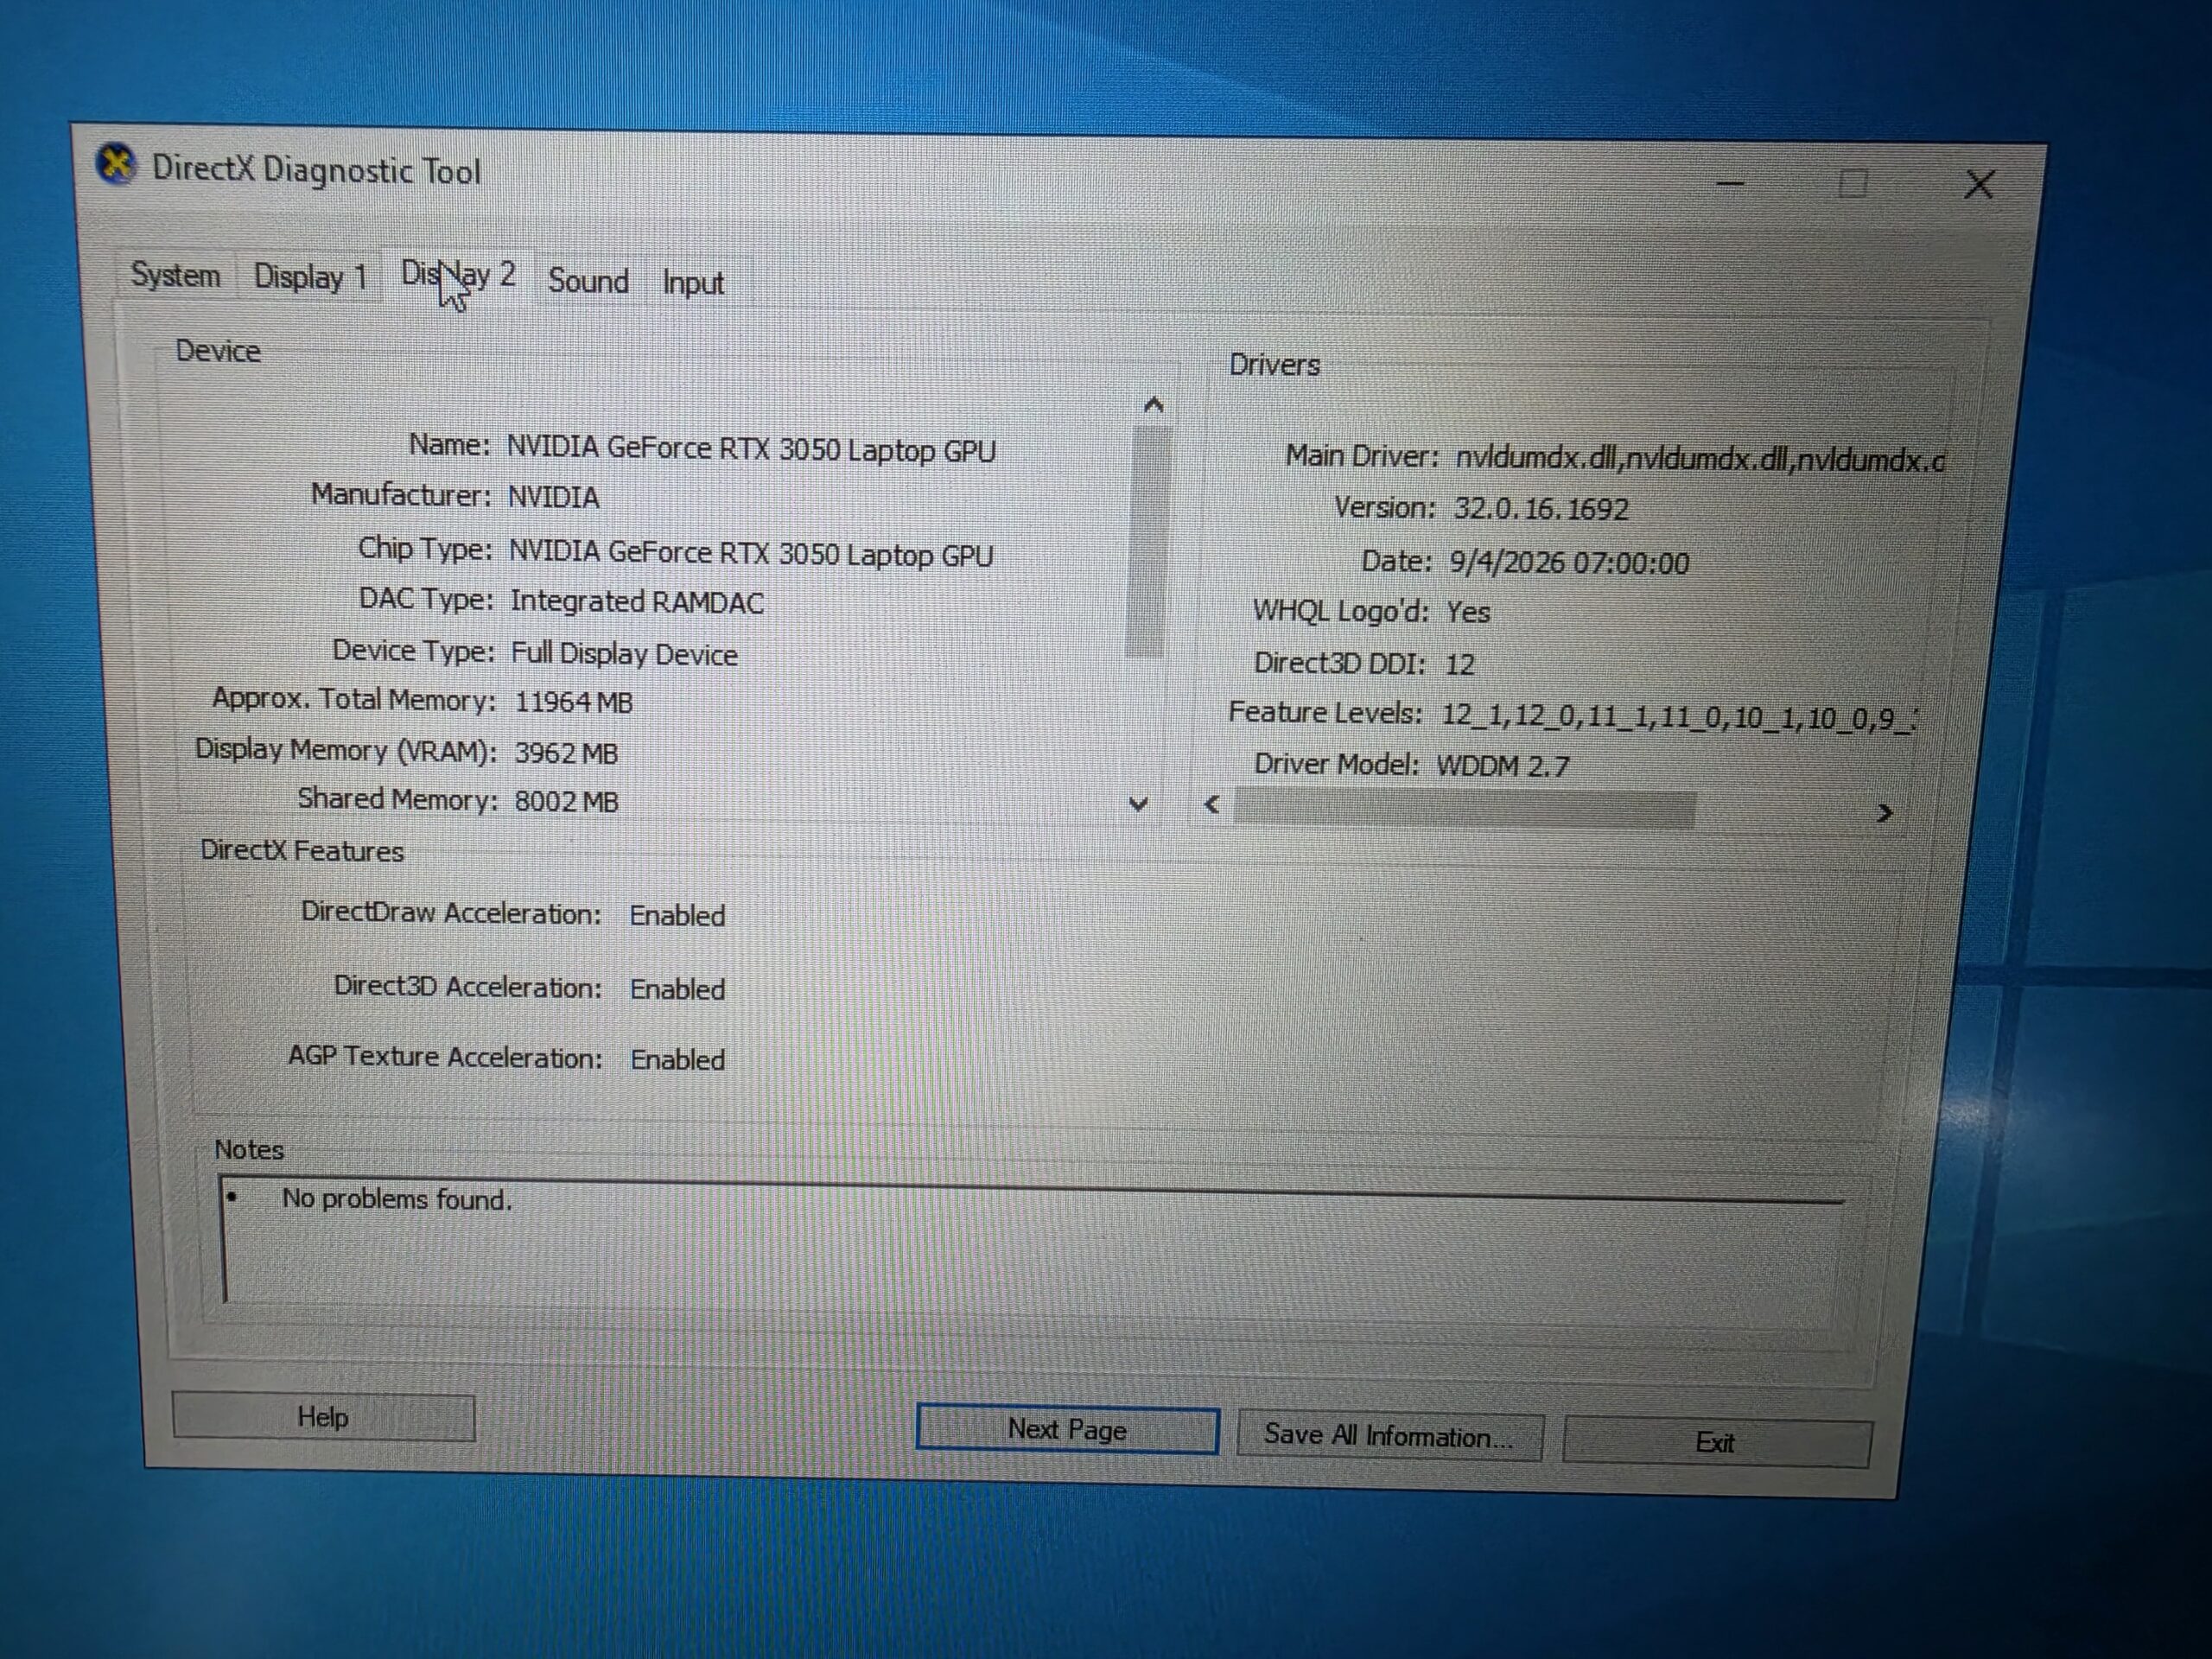This screenshot has width=2212, height=1659.
Task: Click the Chip Type value text
Action: (x=751, y=554)
